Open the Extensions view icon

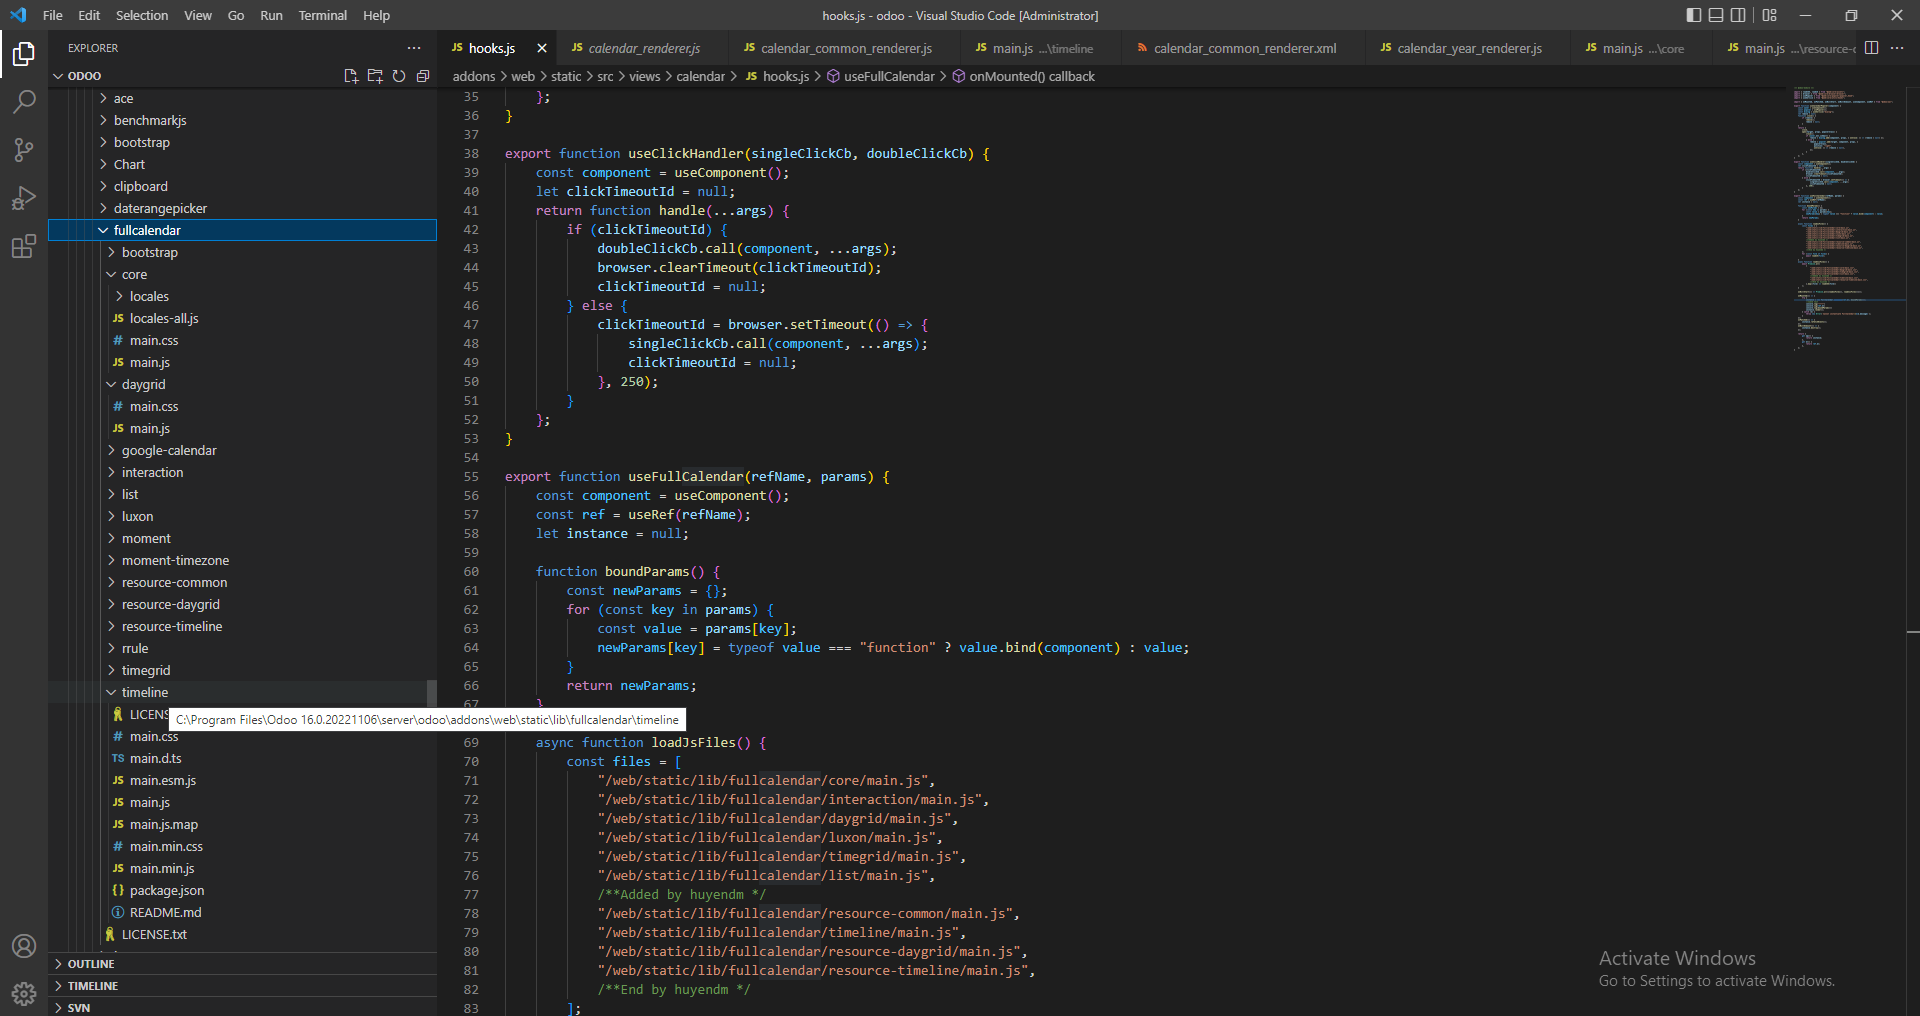click(x=24, y=246)
